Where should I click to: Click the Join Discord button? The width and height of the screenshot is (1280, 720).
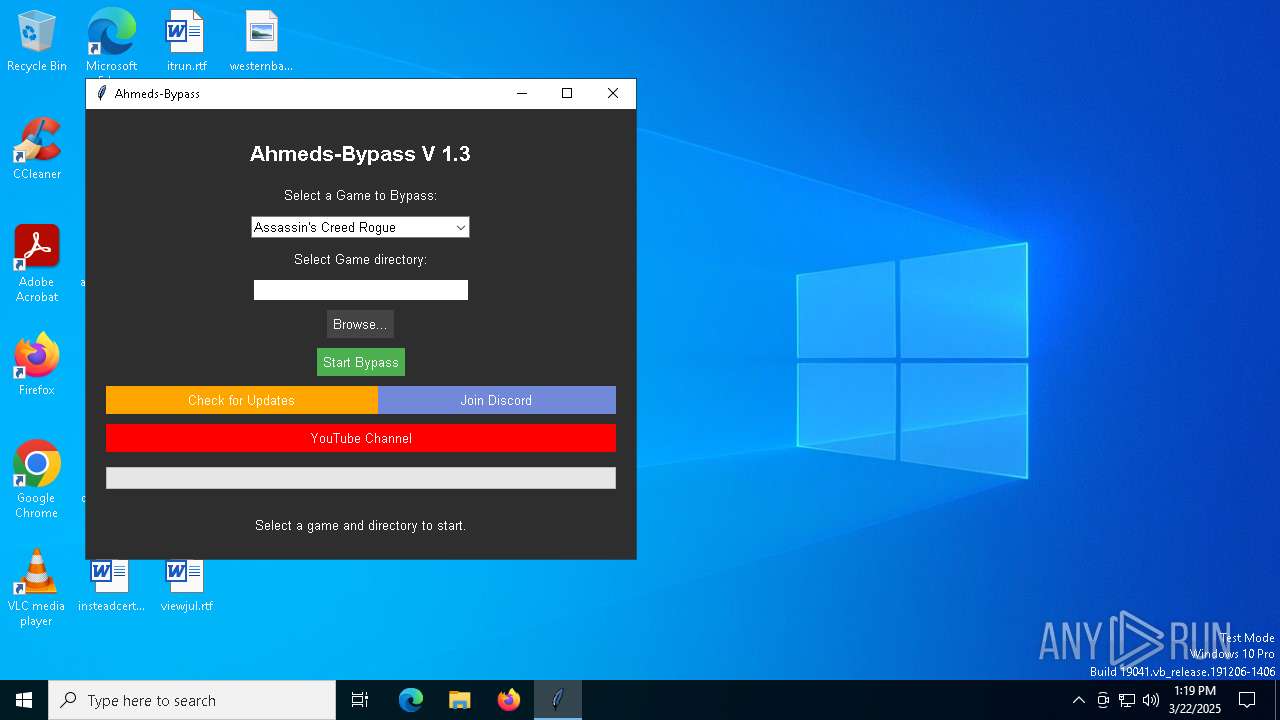pos(496,400)
